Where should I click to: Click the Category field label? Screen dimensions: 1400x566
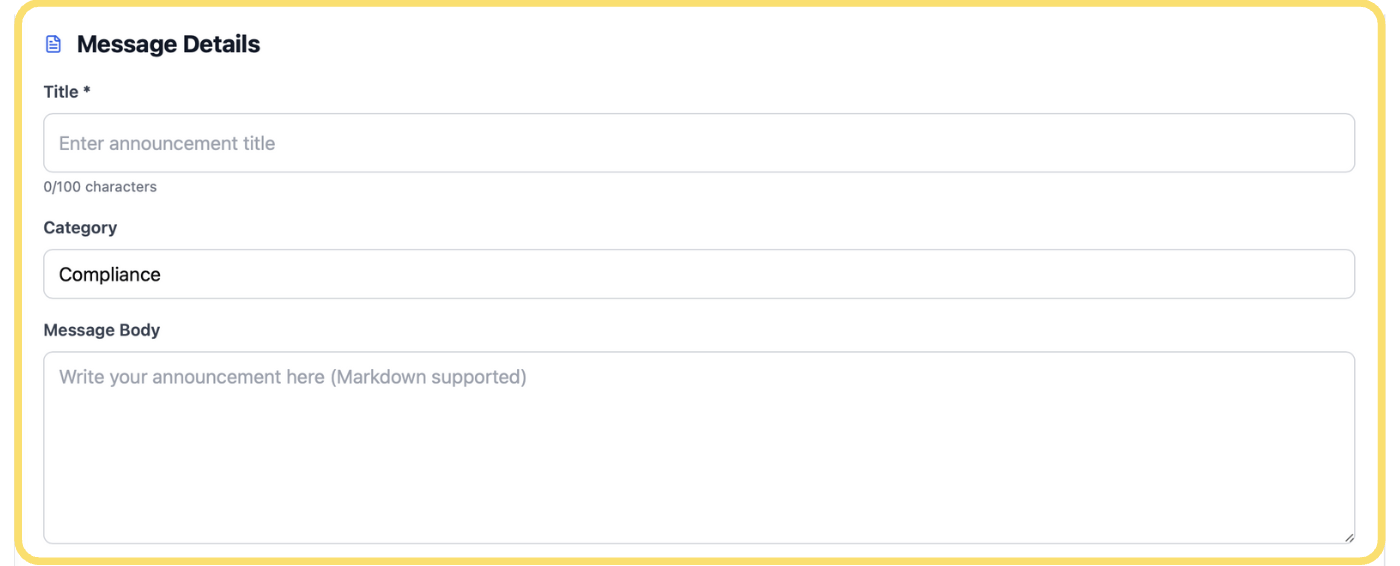pyautogui.click(x=80, y=228)
